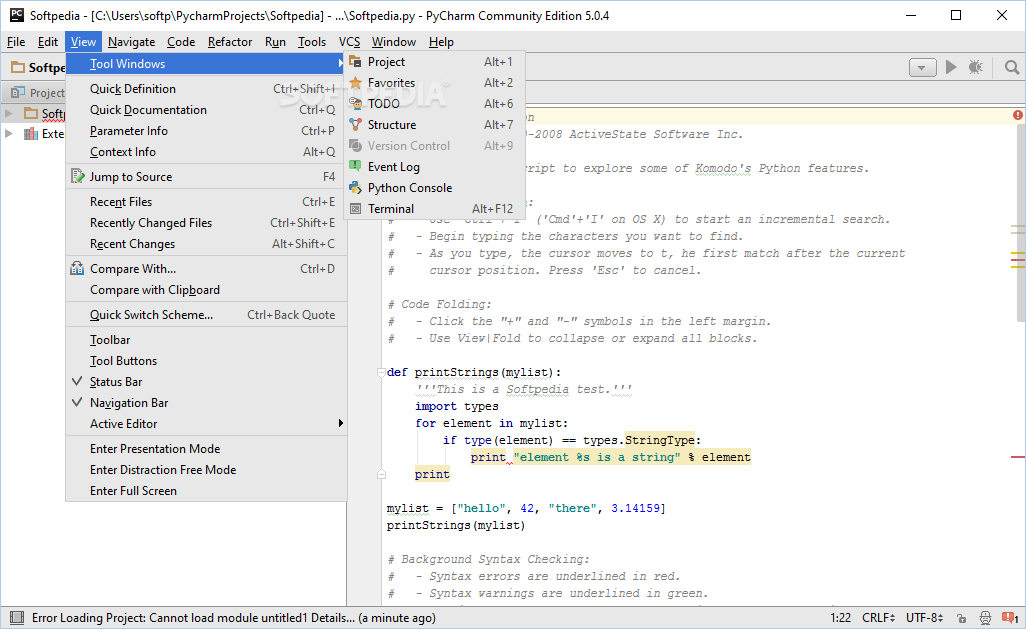
Task: Open the CRLF line separator dropdown
Action: click(x=878, y=618)
